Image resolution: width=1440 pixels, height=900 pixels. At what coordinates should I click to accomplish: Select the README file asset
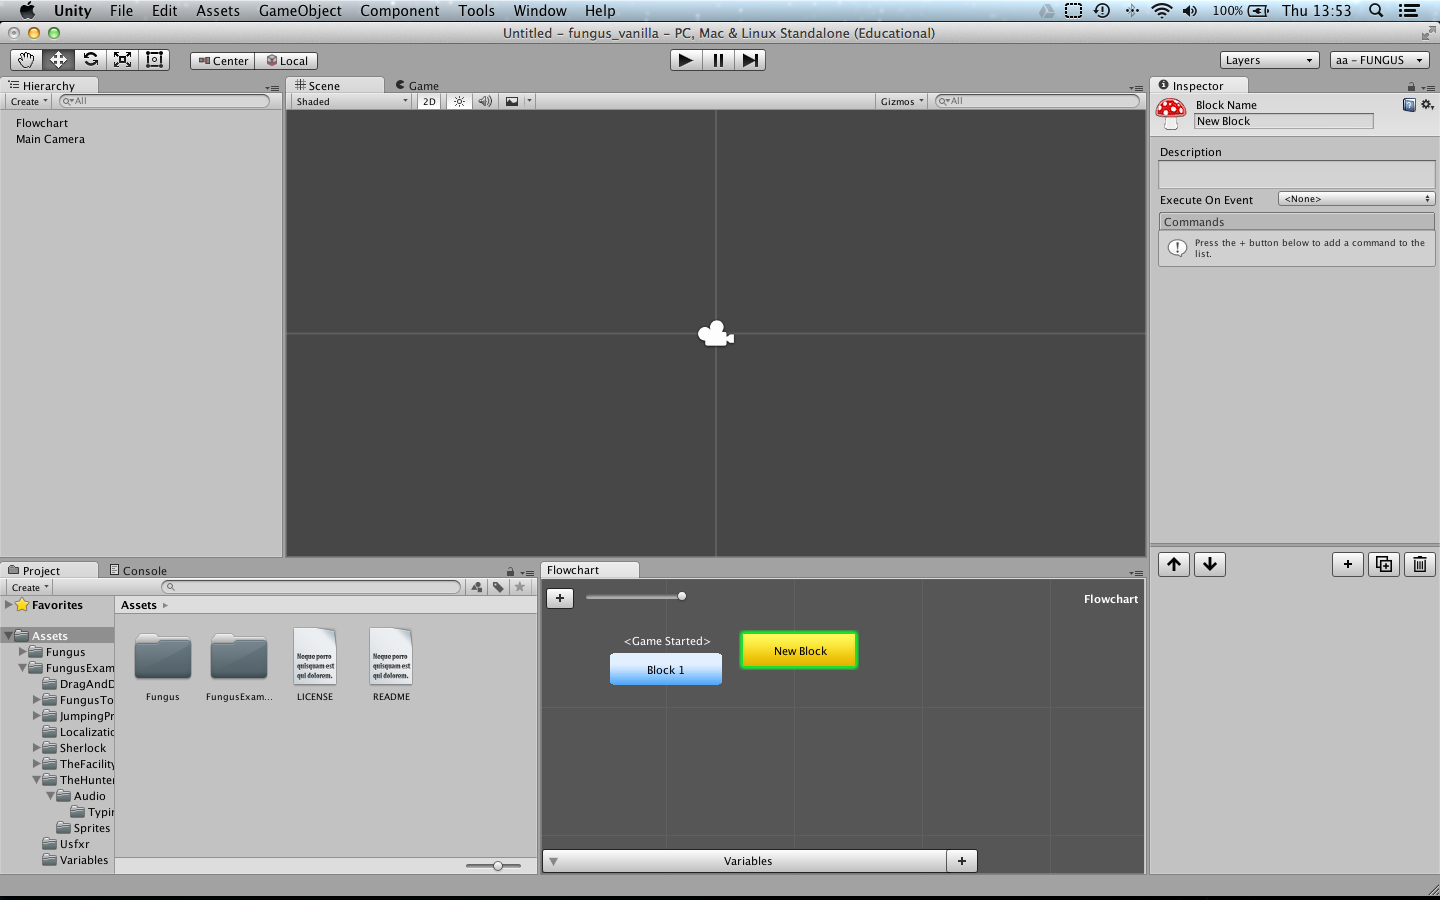point(391,664)
